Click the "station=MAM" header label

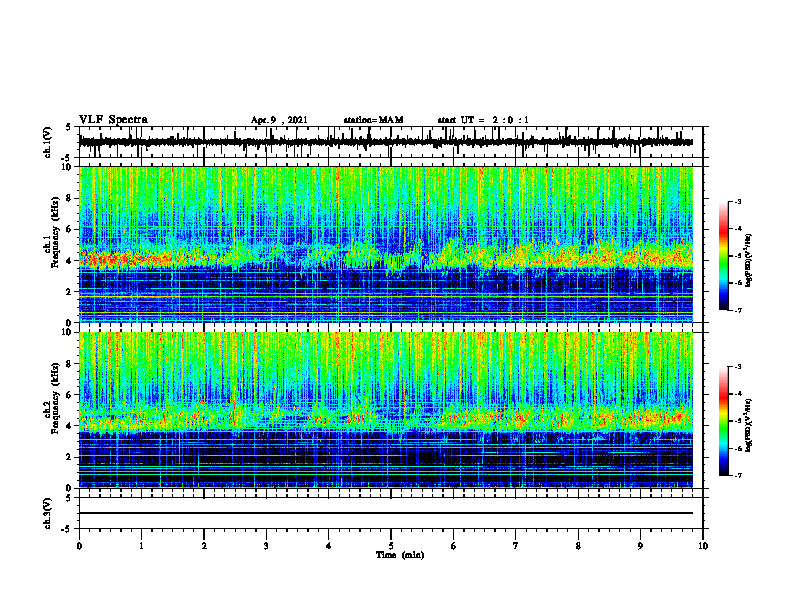[x=373, y=120]
